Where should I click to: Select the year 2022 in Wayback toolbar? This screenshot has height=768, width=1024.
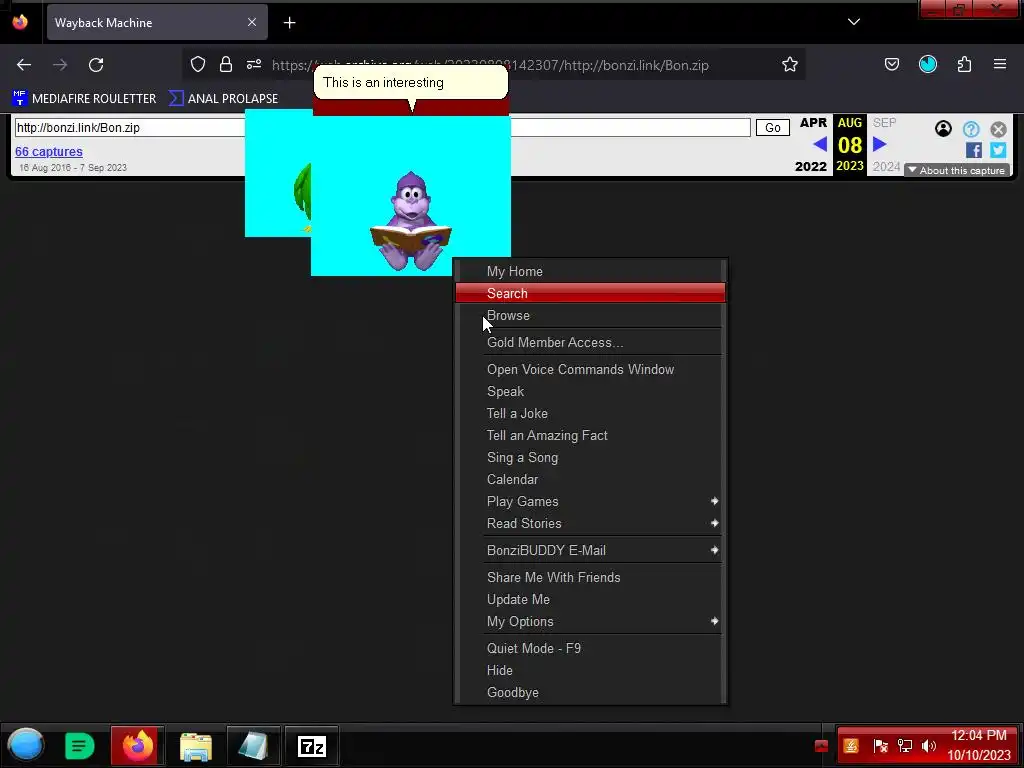click(811, 167)
